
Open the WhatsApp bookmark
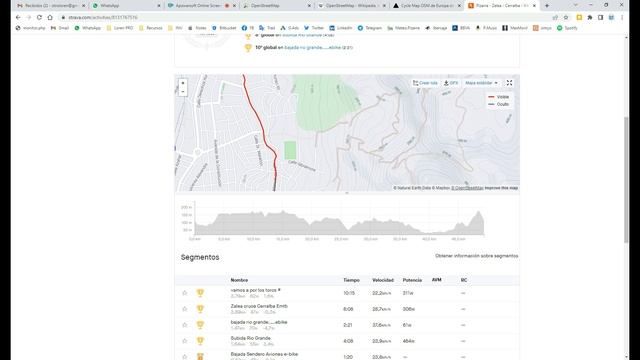pos(87,28)
